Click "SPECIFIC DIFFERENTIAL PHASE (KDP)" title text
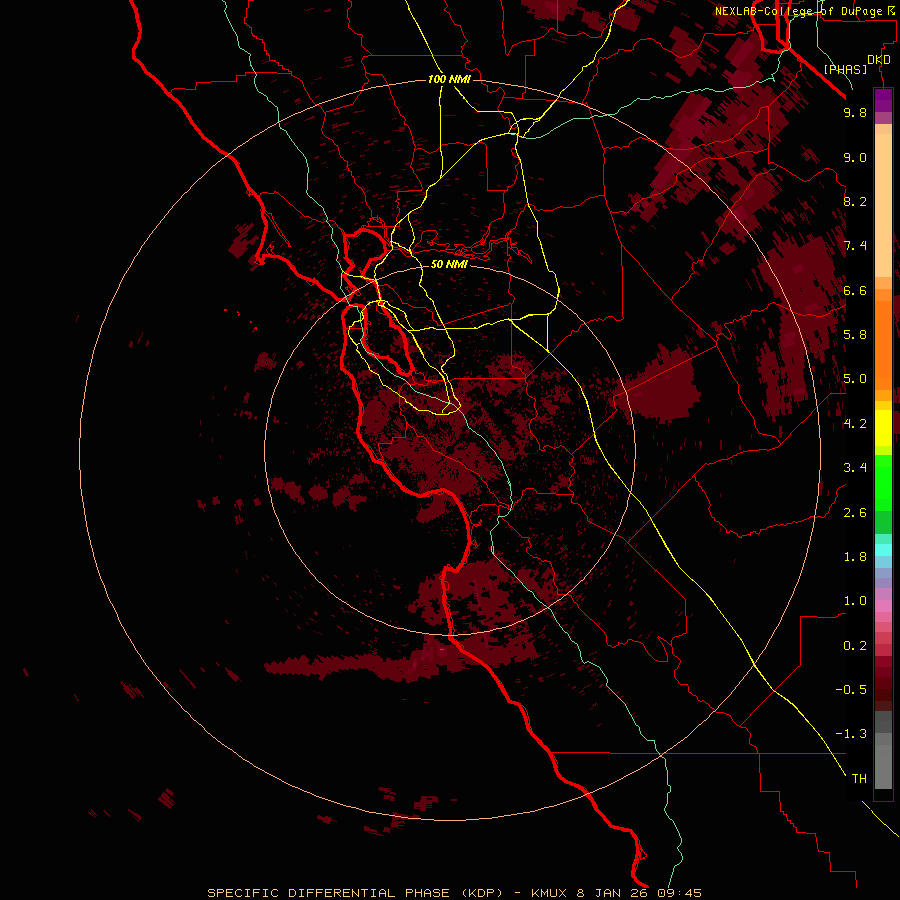The image size is (900, 900). pos(357,893)
